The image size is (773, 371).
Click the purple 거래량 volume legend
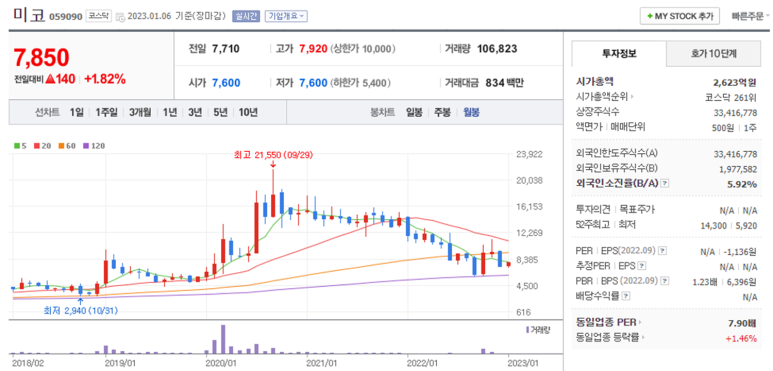538,329
